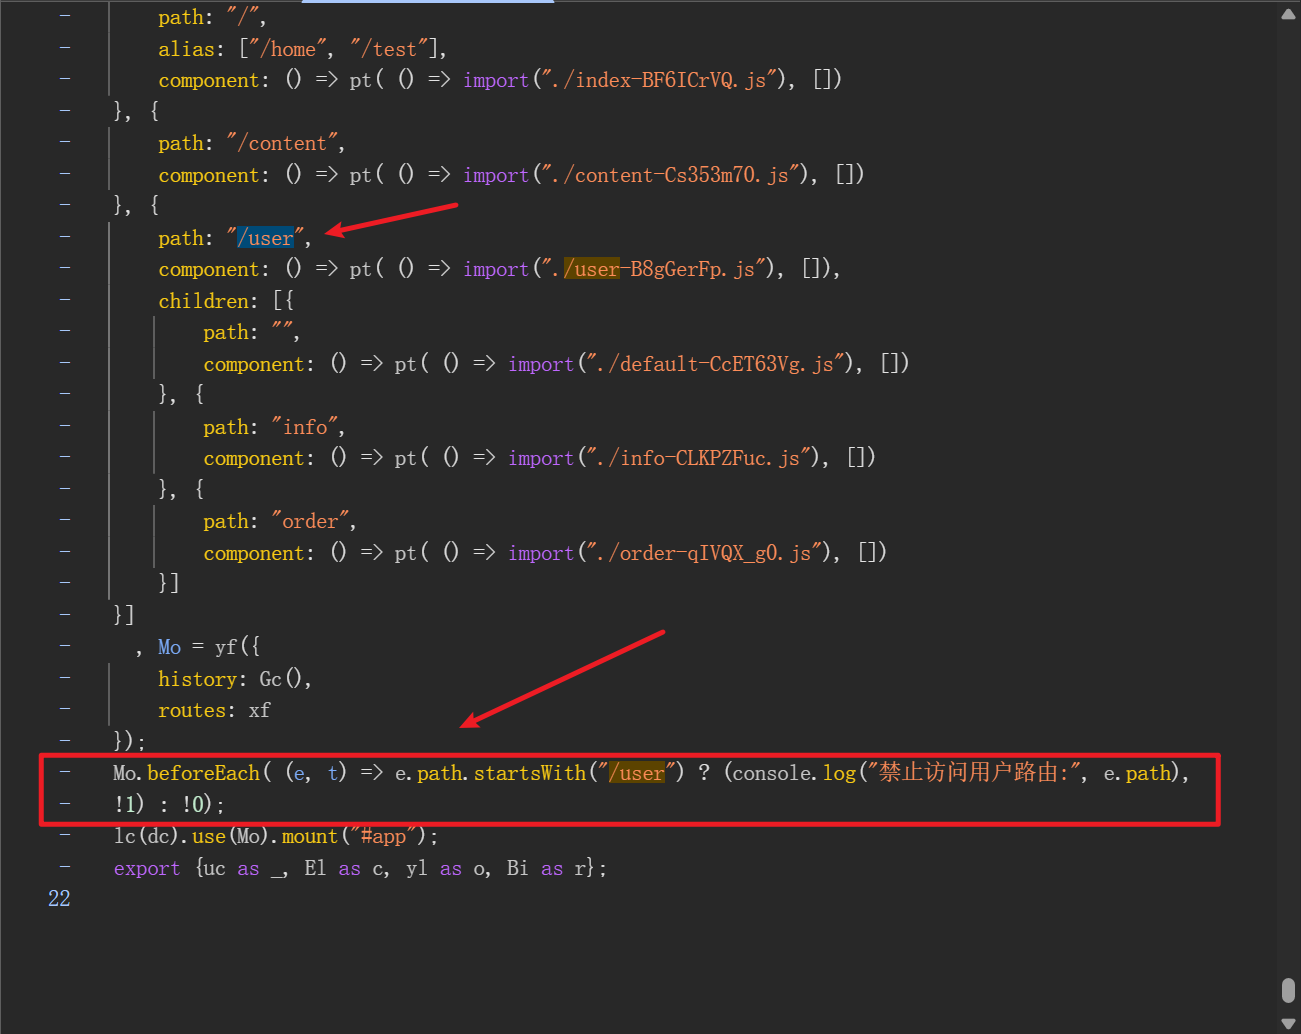Click the scrollbar down arrow
1301x1034 pixels.
pyautogui.click(x=1288, y=1022)
